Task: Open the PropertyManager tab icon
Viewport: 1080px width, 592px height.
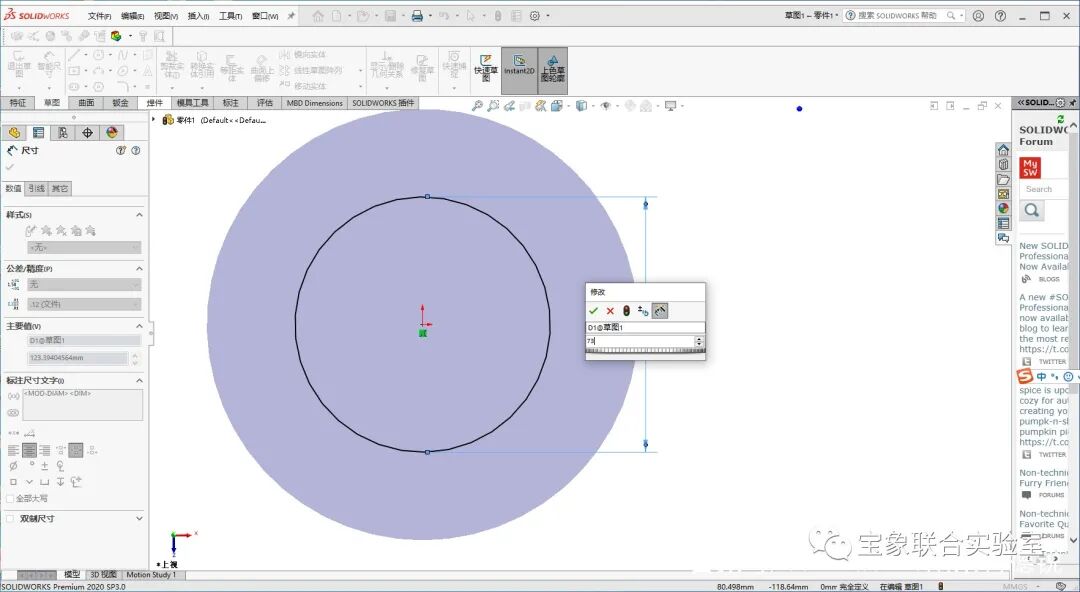Action: click(39, 133)
